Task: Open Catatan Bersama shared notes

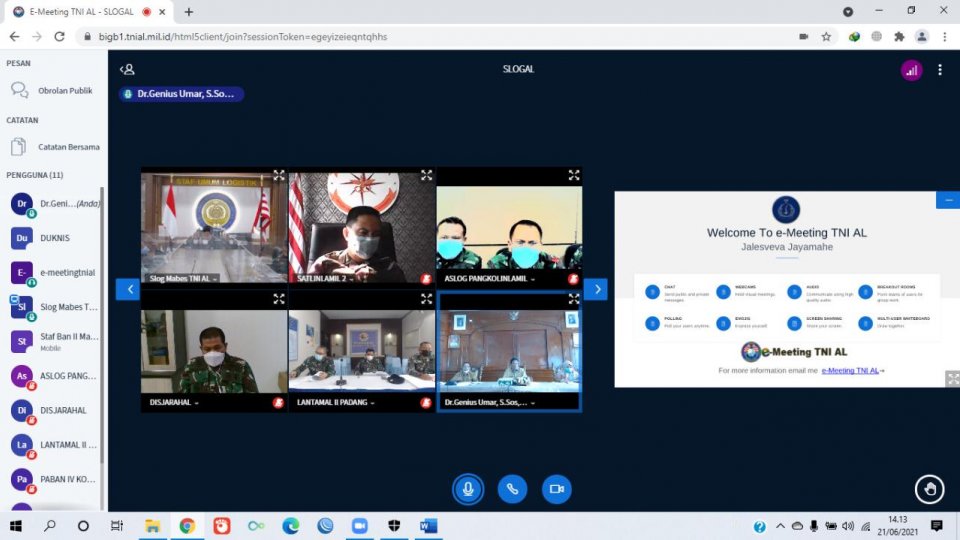Action: coord(53,147)
